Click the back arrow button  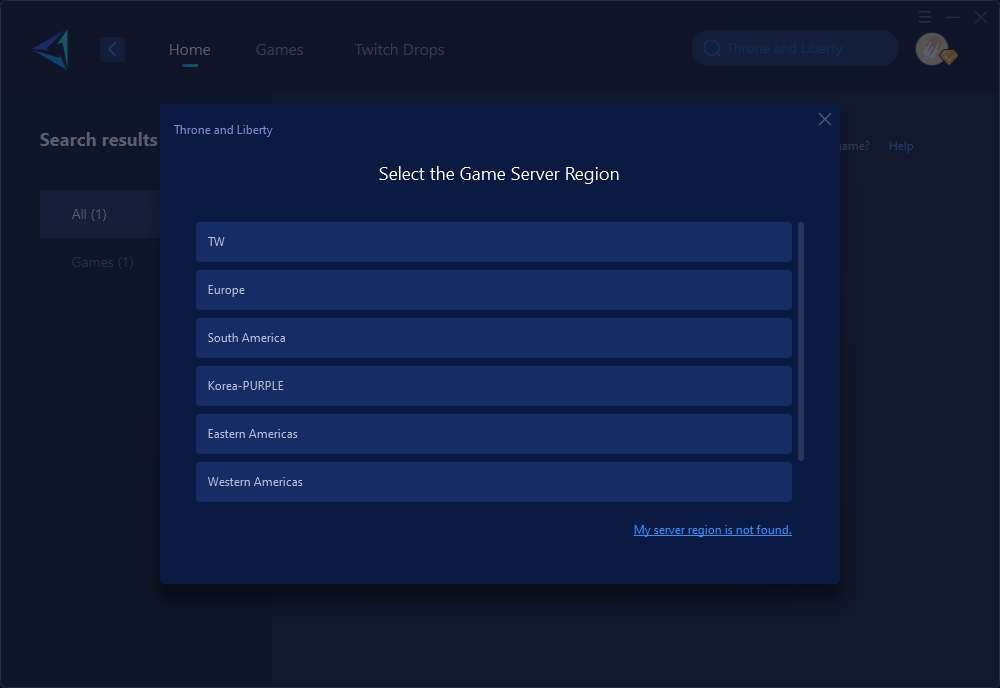pos(112,49)
